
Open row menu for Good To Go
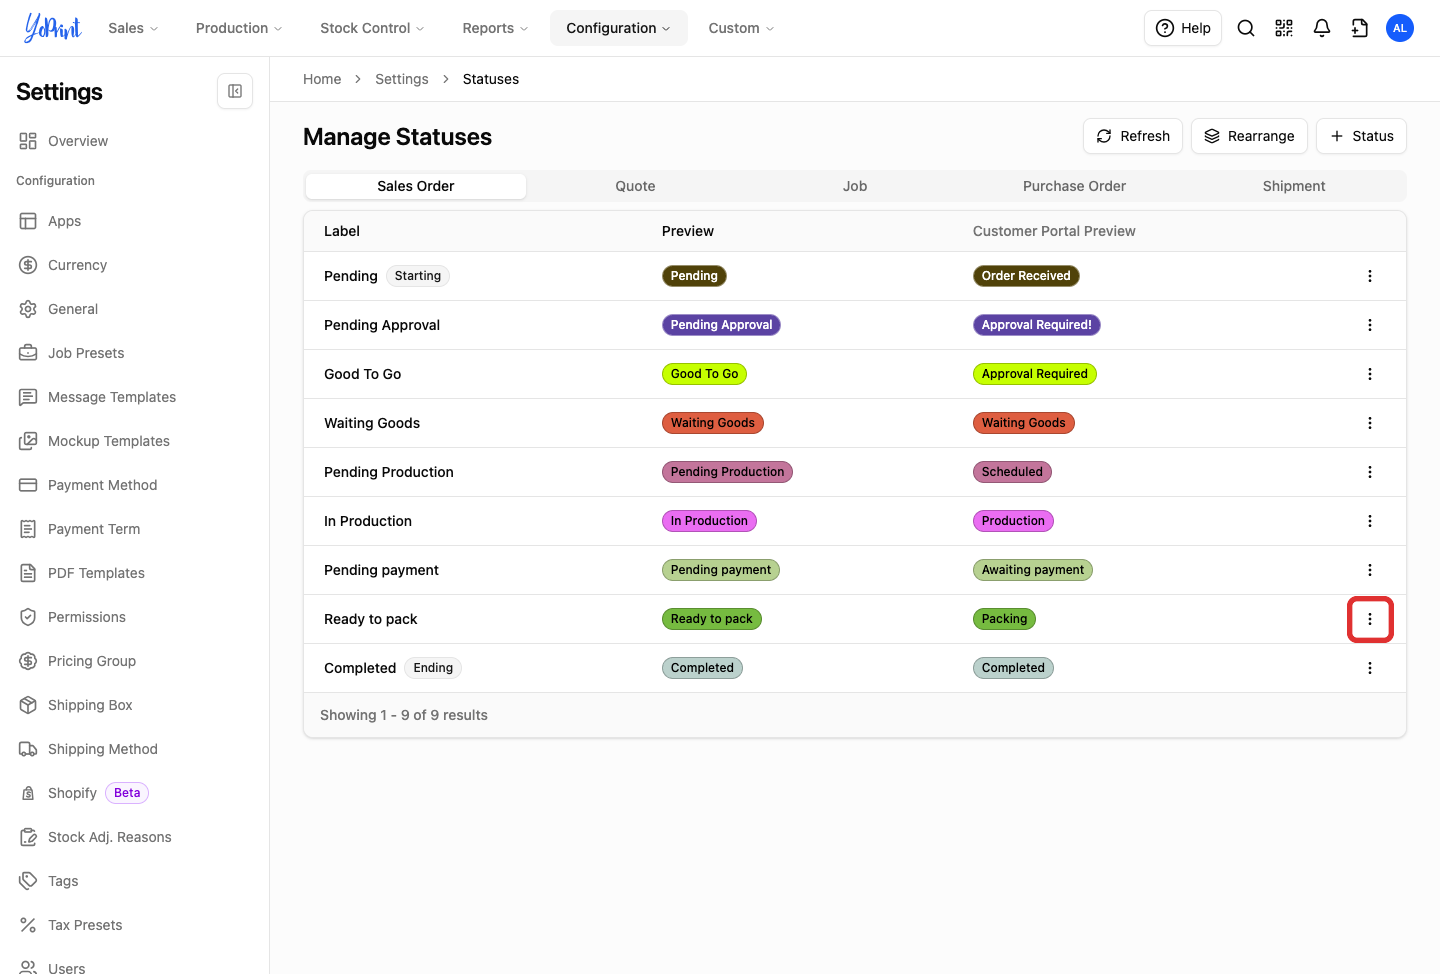[1370, 374]
